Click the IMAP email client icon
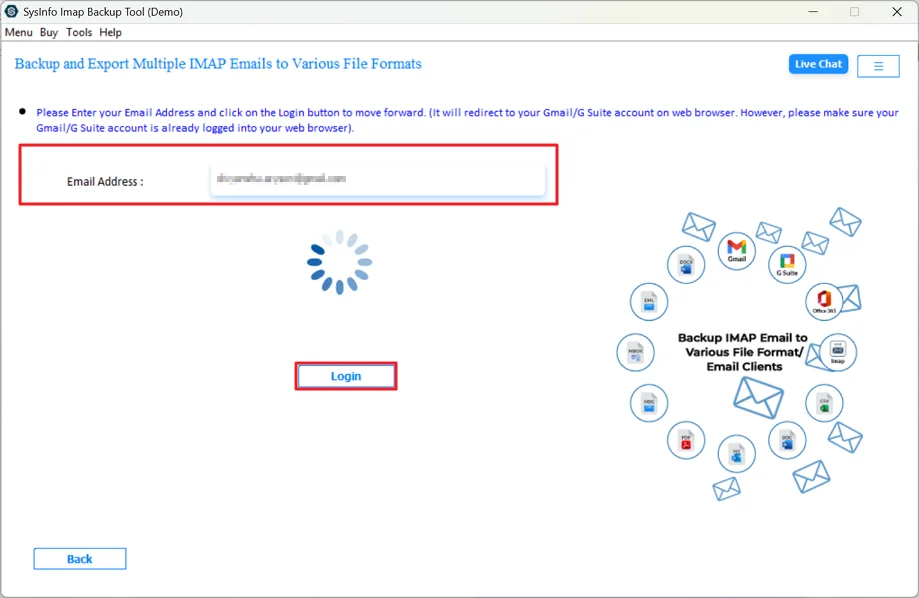This screenshot has height=598, width=919. tap(837, 350)
